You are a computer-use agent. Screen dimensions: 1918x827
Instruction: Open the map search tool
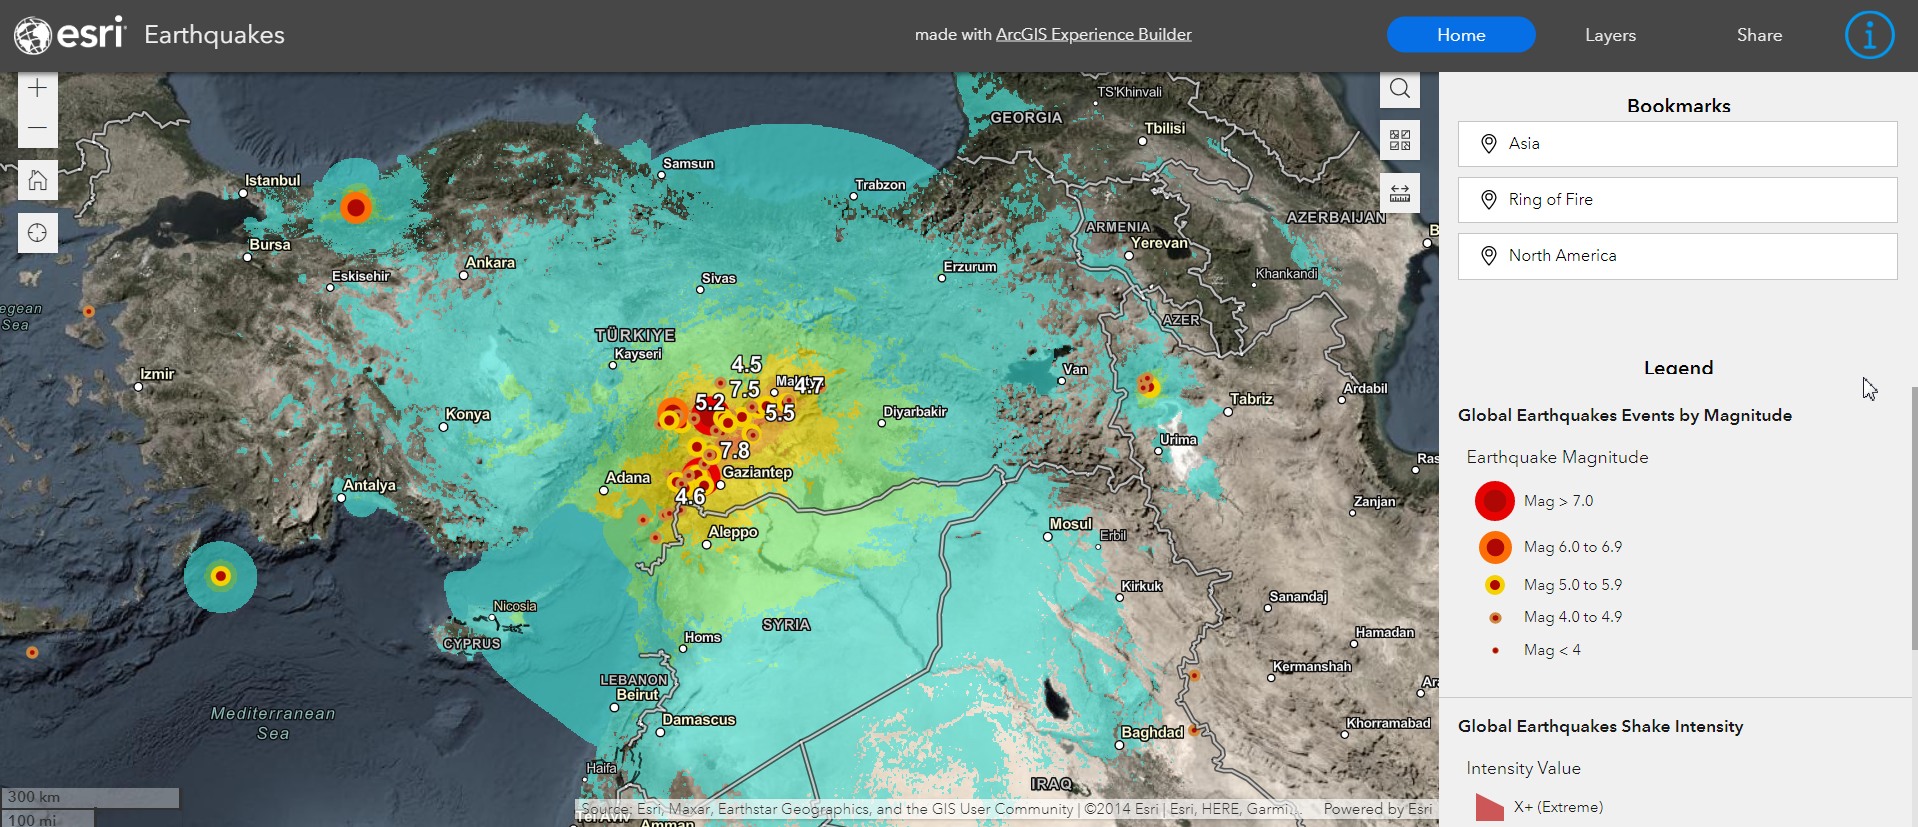1400,88
